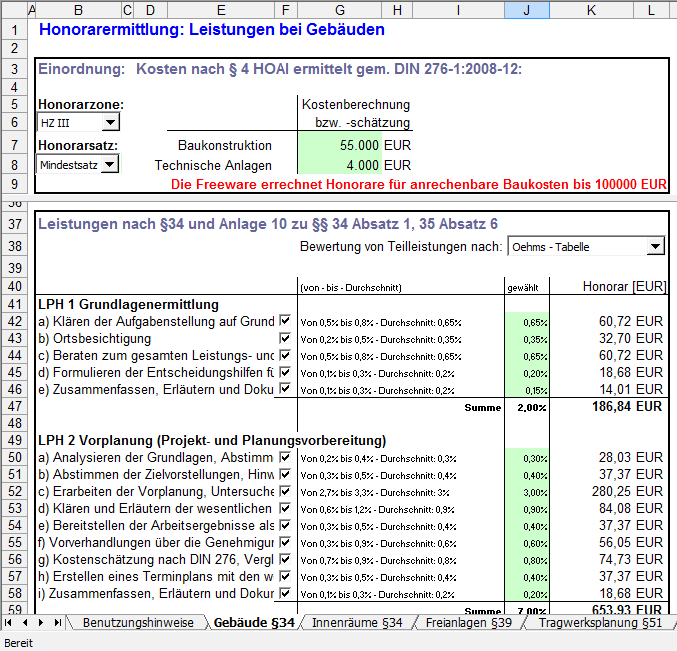Switch to 'Innenräume §34' sheet tab

click(x=357, y=623)
